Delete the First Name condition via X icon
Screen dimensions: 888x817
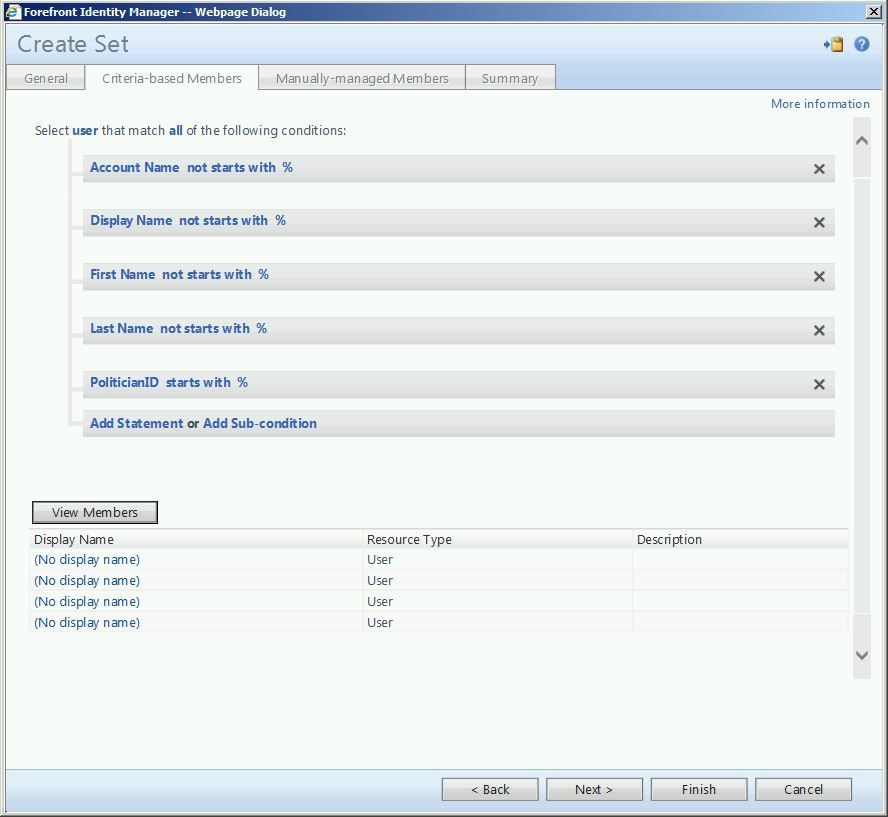click(819, 276)
